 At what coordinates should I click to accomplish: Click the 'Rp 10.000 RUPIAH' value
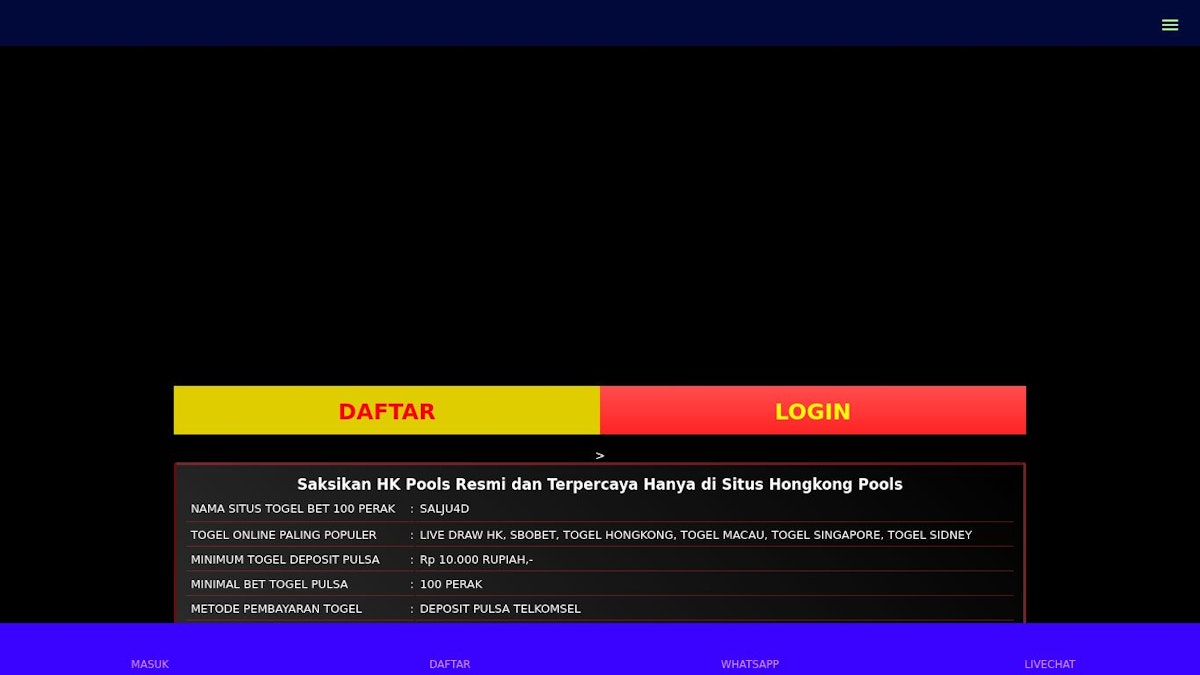476,560
